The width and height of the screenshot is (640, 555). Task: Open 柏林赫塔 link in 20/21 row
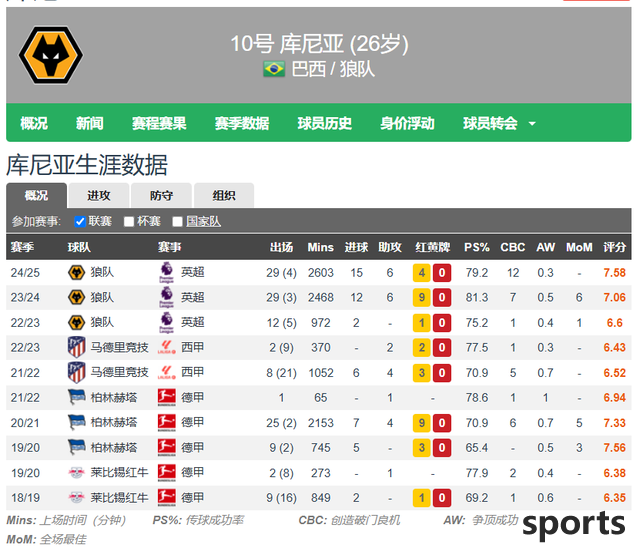[x=114, y=422]
